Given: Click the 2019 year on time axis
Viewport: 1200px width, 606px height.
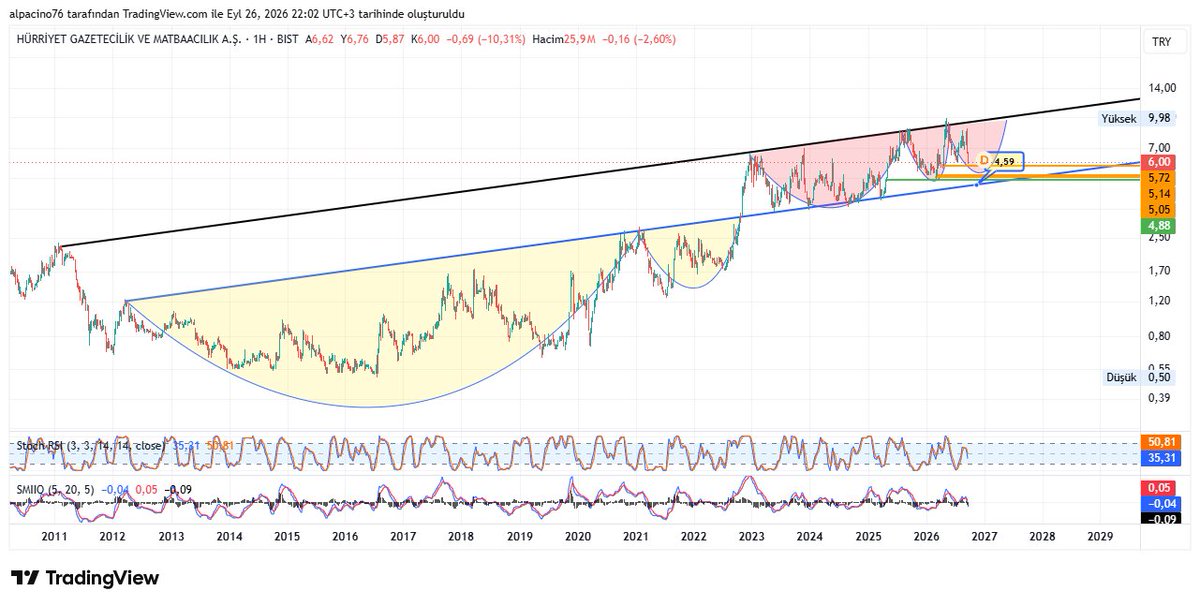Looking at the screenshot, I should [519, 537].
